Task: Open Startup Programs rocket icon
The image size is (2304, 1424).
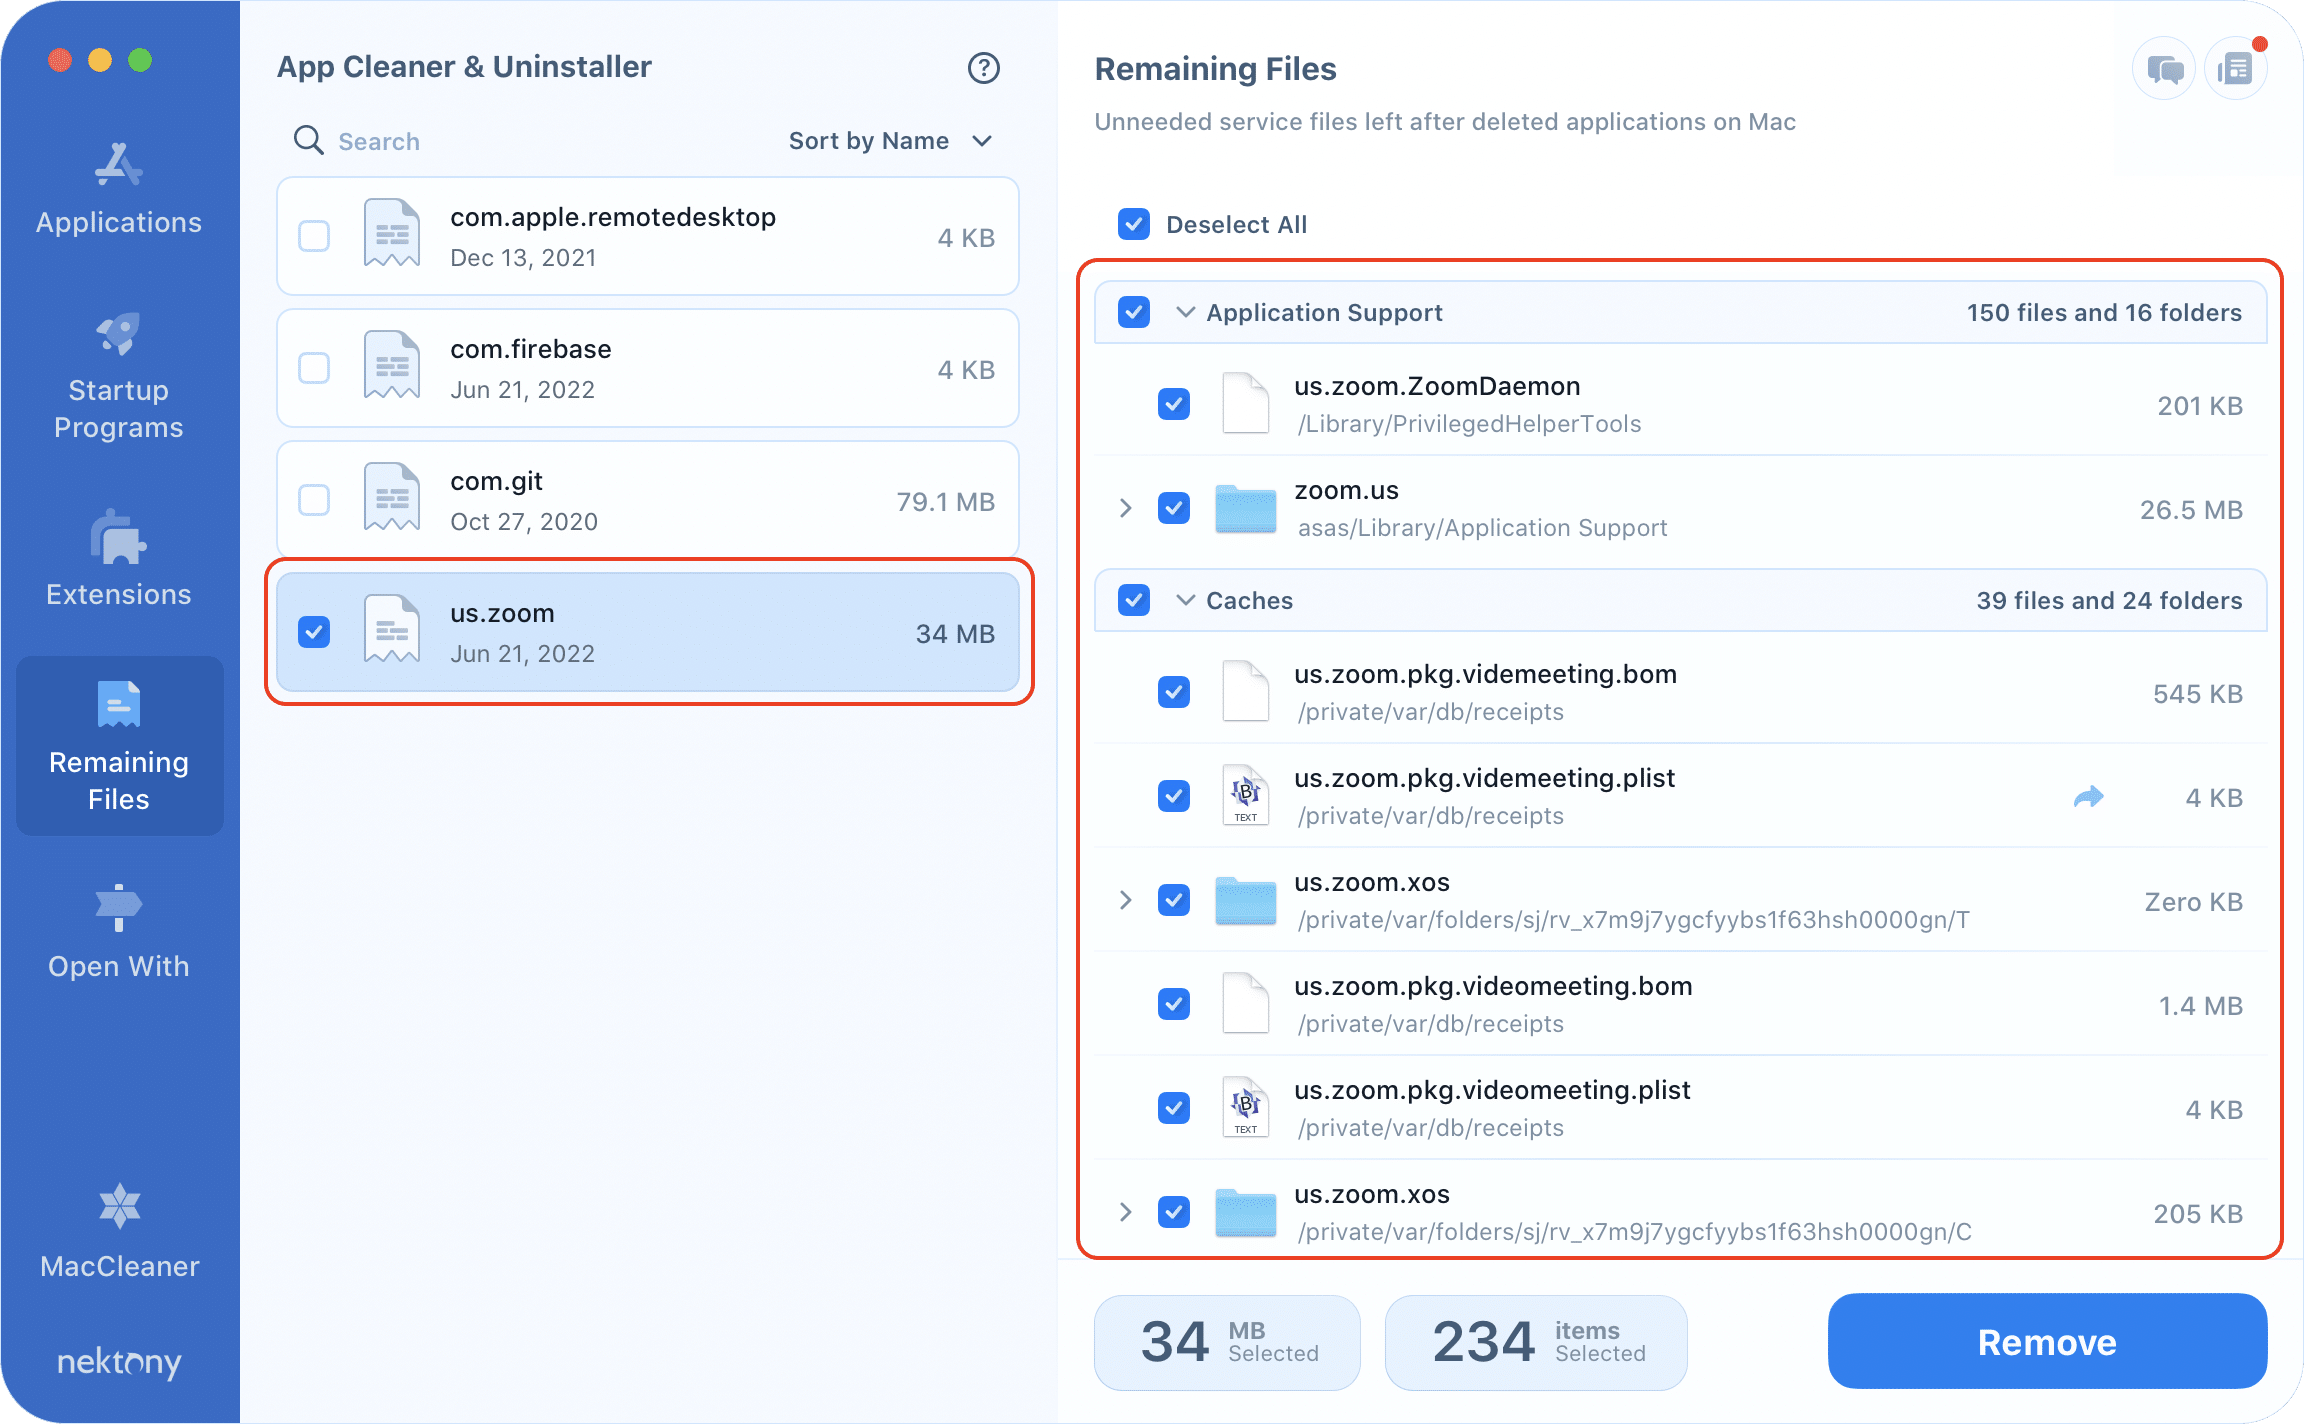Action: pyautogui.click(x=118, y=335)
